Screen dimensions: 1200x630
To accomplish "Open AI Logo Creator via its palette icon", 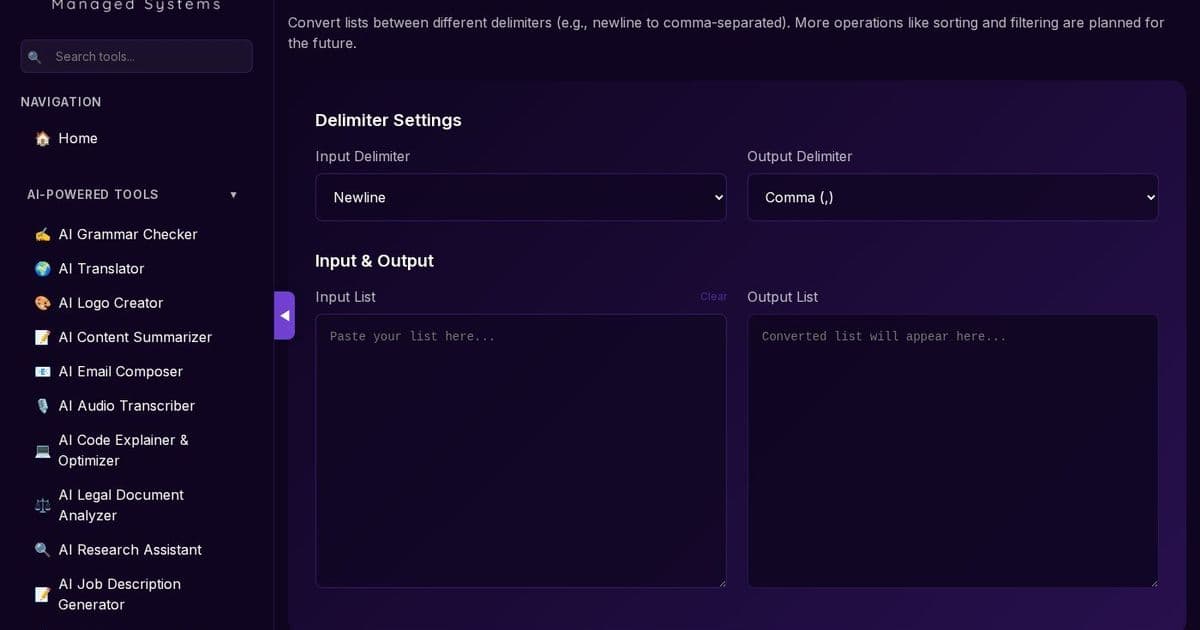I will [42, 302].
